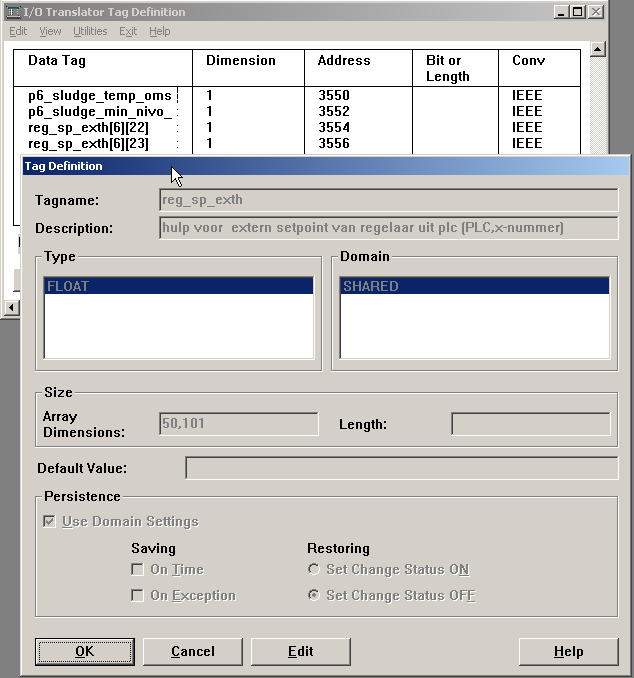Screen dimensions: 634x678
Task: Enable the On Exception saving checkbox
Action: [x=138, y=596]
